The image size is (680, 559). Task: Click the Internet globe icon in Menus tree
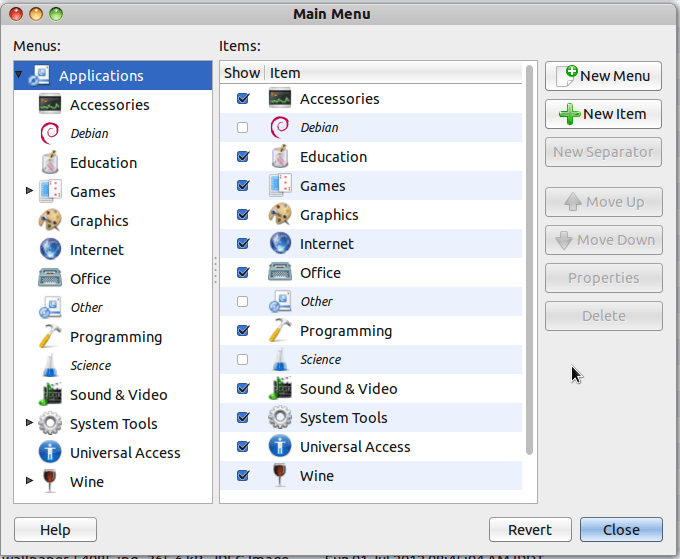click(50, 250)
